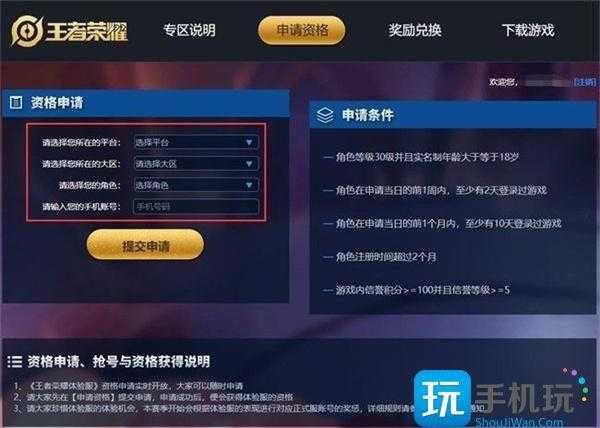Click the 王者荣耀 logo icon

pyautogui.click(x=27, y=31)
